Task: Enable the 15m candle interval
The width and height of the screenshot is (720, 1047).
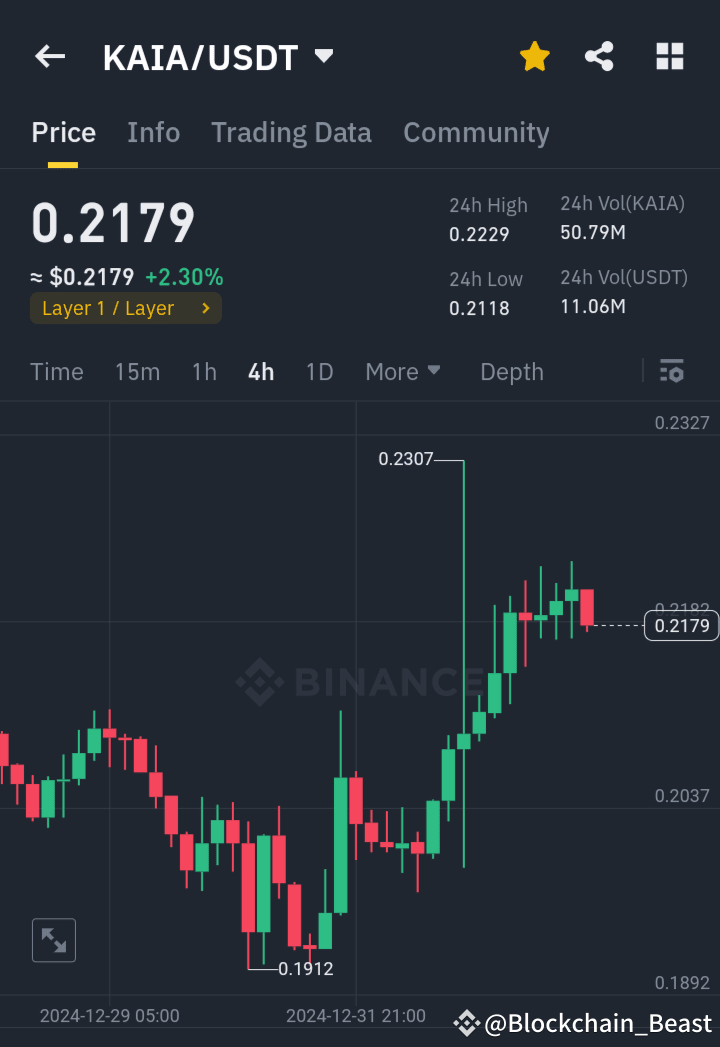Action: (137, 371)
